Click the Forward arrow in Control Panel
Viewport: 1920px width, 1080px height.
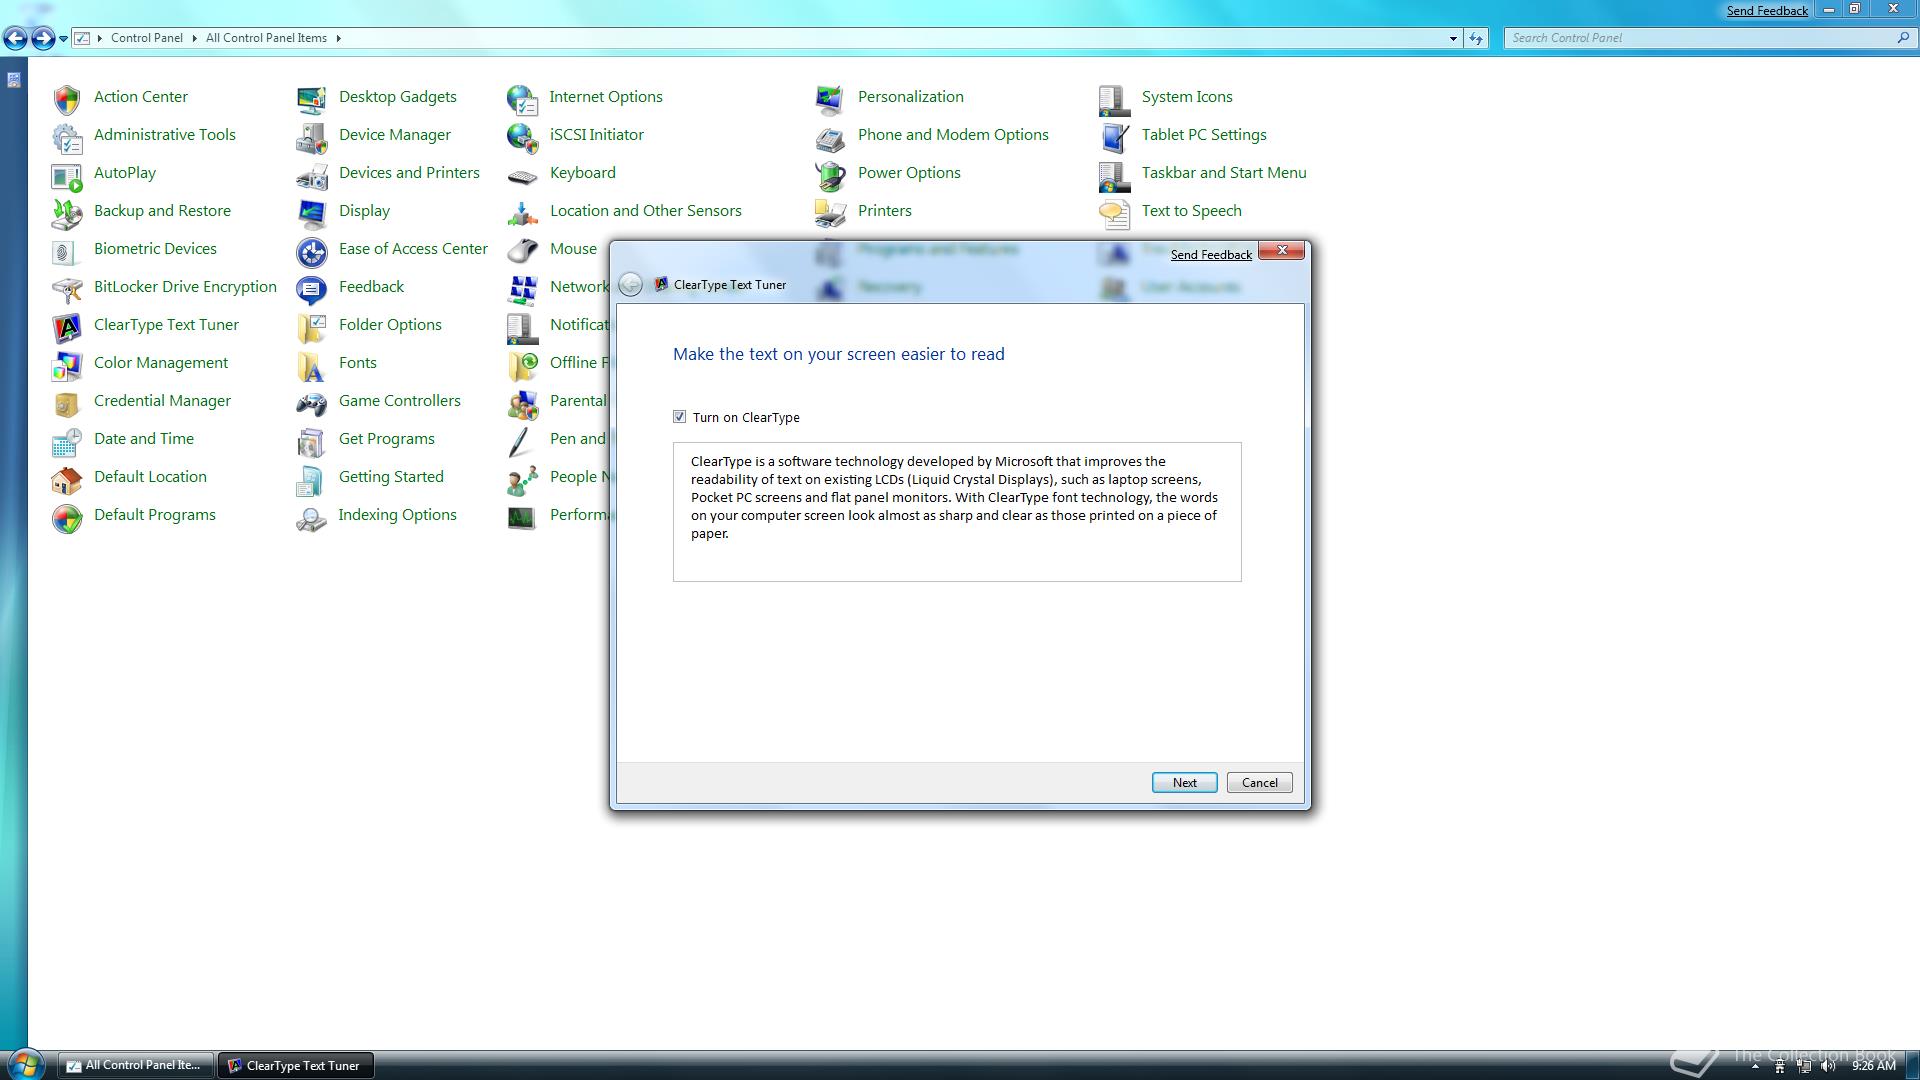point(43,38)
